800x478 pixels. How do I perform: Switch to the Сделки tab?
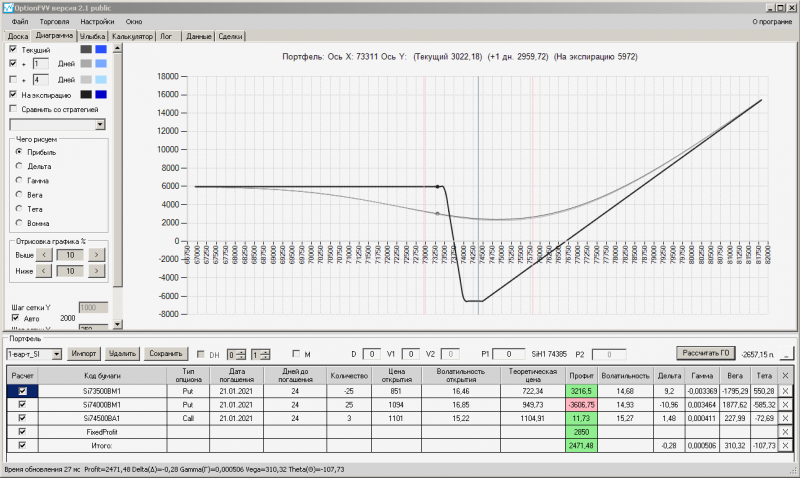click(230, 36)
